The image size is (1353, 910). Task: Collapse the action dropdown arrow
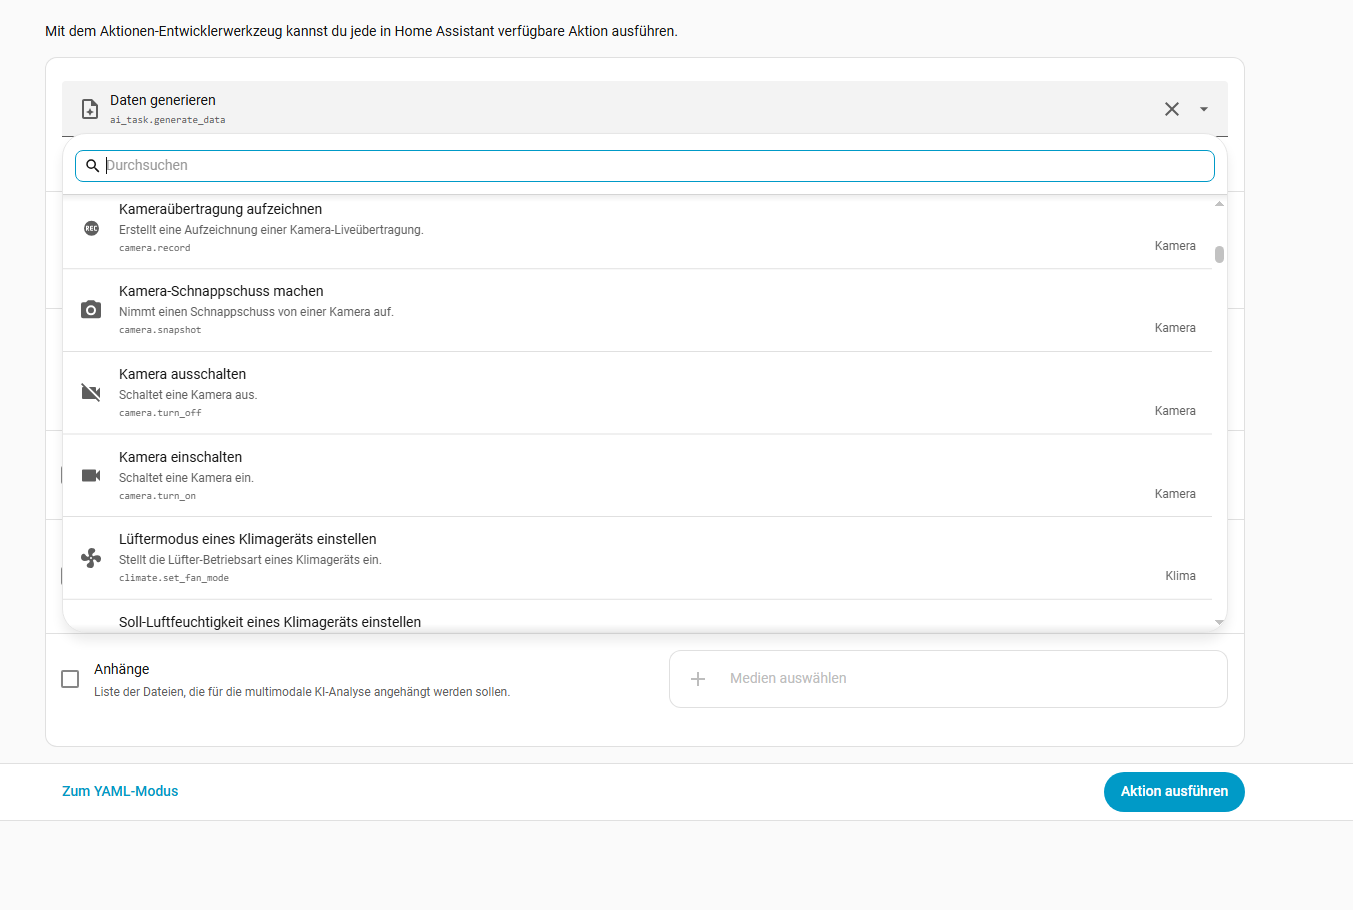point(1204,109)
